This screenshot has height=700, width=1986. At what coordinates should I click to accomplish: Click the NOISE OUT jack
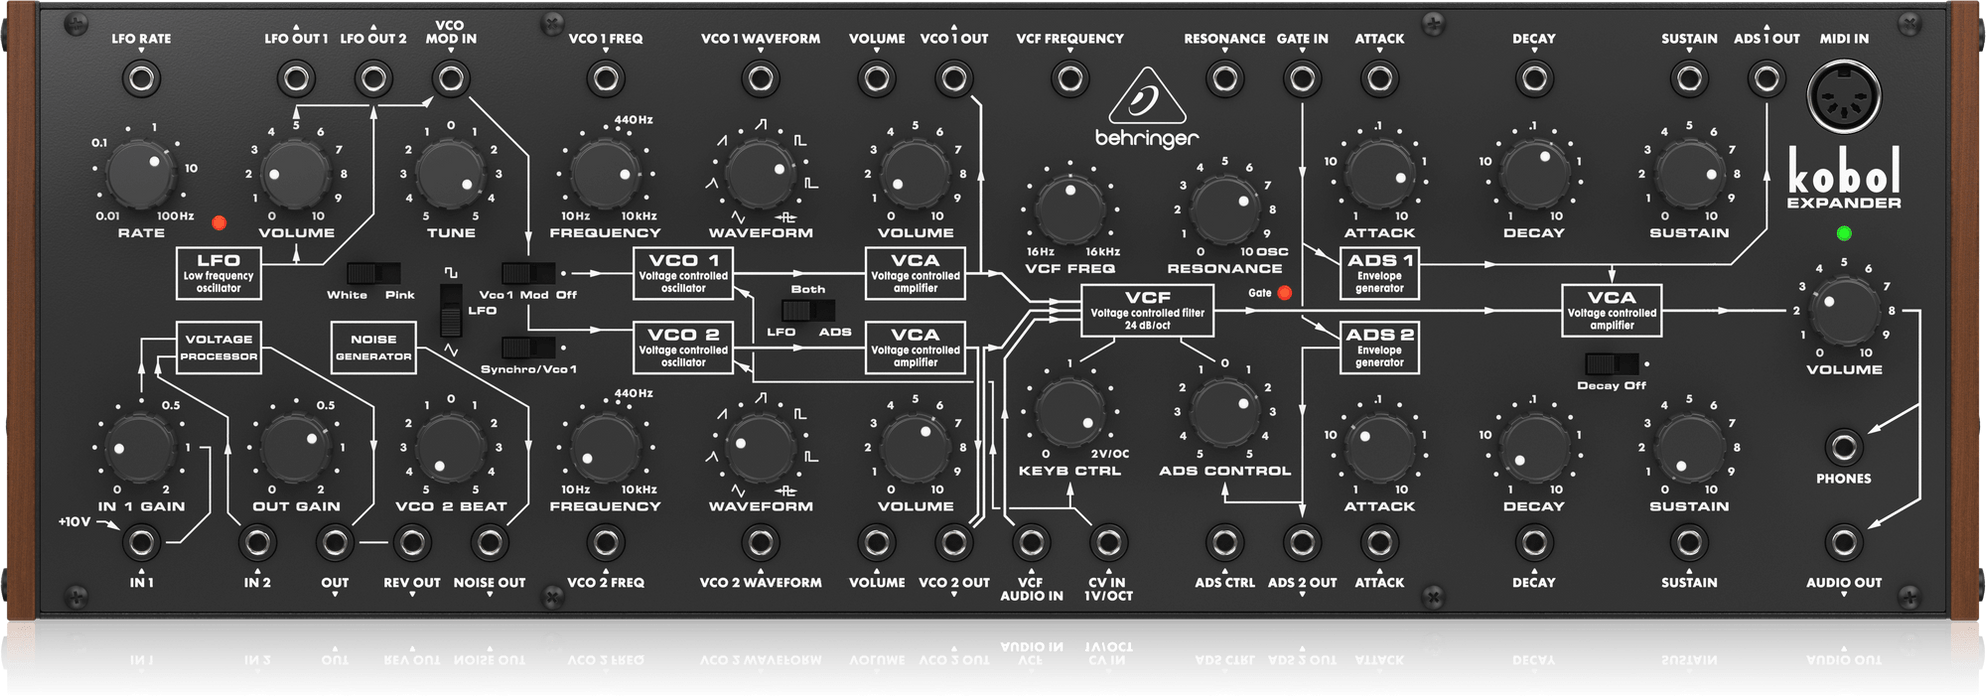(489, 543)
